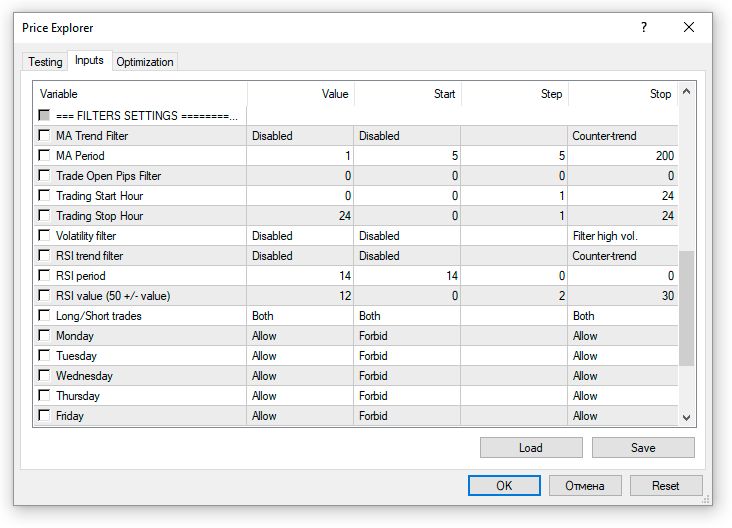This screenshot has height=528, width=732.
Task: Save the input settings
Action: click(643, 448)
